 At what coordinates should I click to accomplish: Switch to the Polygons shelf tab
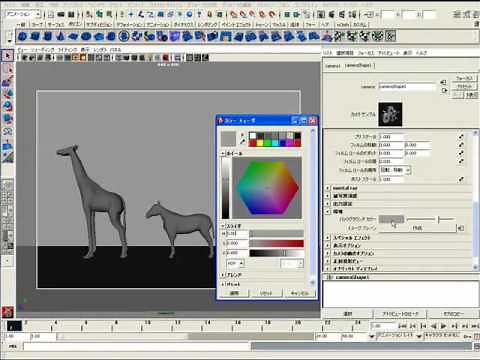pos(75,24)
